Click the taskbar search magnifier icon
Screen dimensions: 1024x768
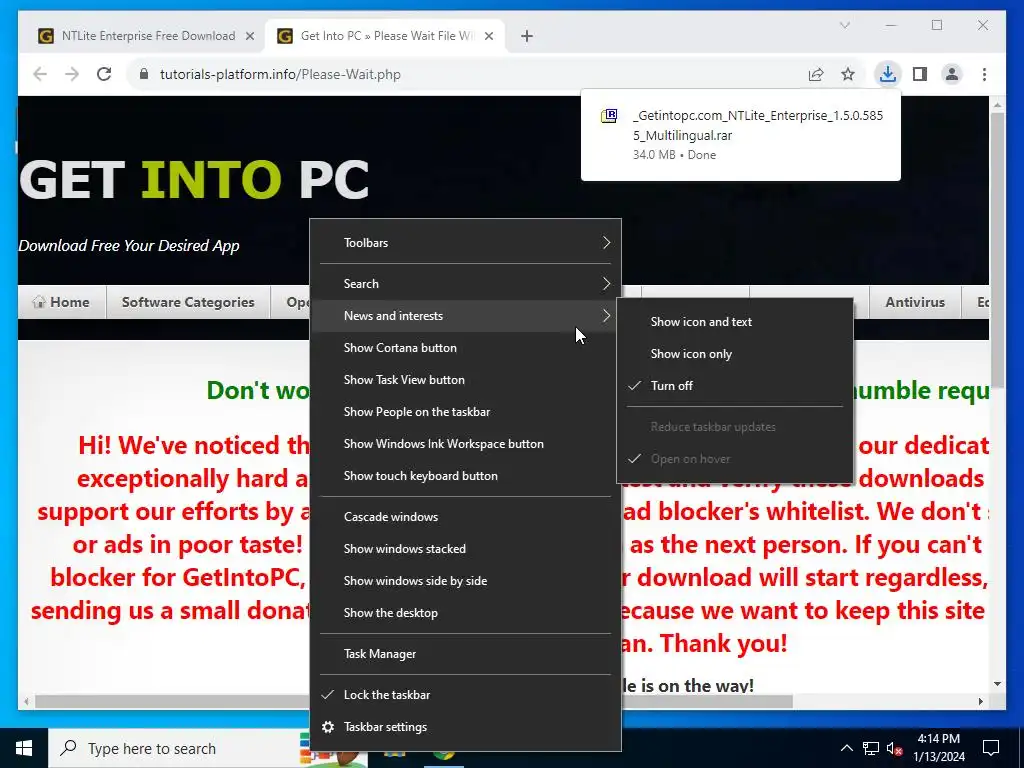tap(68, 748)
